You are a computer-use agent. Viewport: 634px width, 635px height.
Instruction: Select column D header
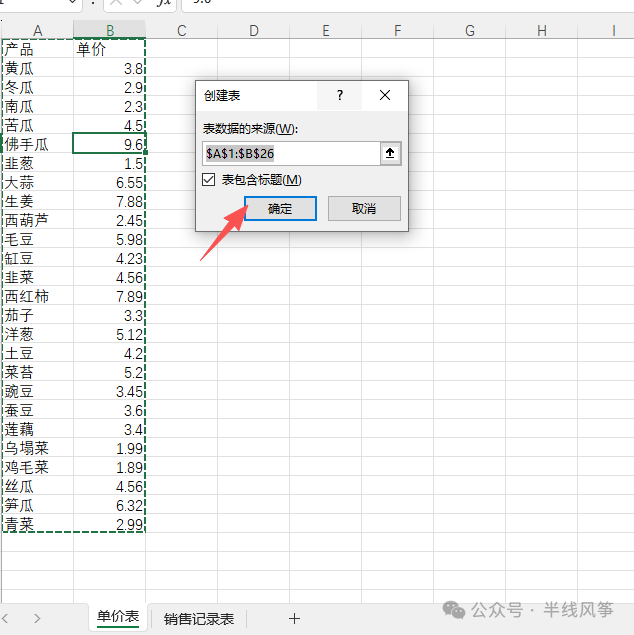coord(253,30)
